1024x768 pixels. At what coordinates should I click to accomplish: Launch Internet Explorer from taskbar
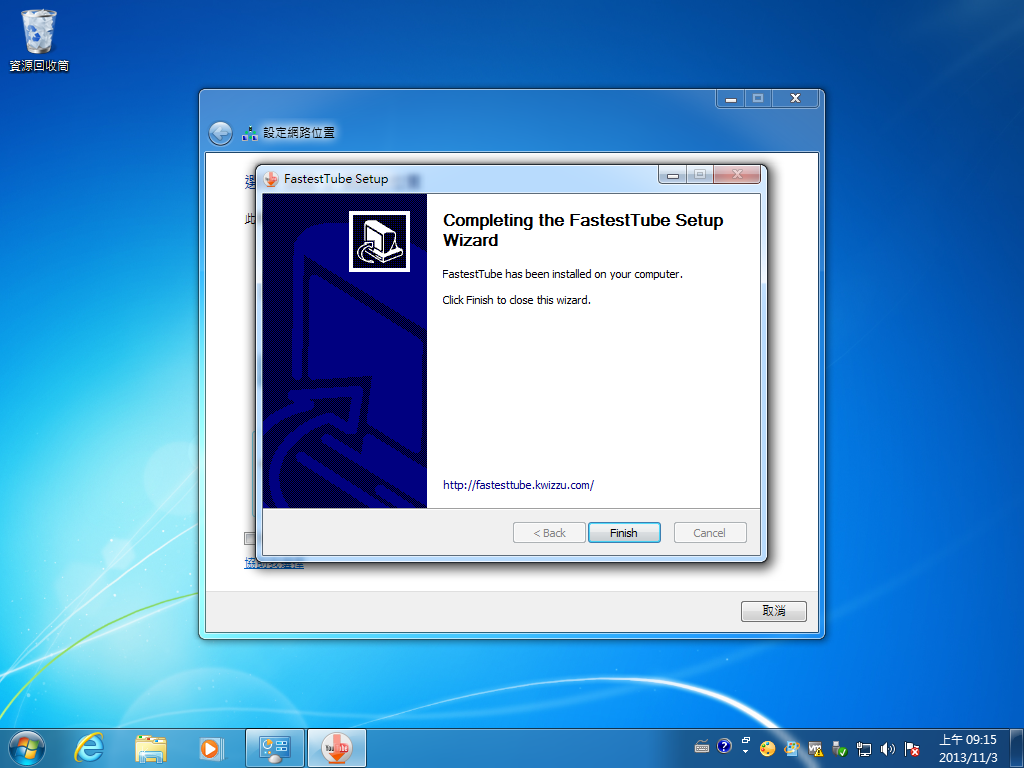pyautogui.click(x=89, y=748)
